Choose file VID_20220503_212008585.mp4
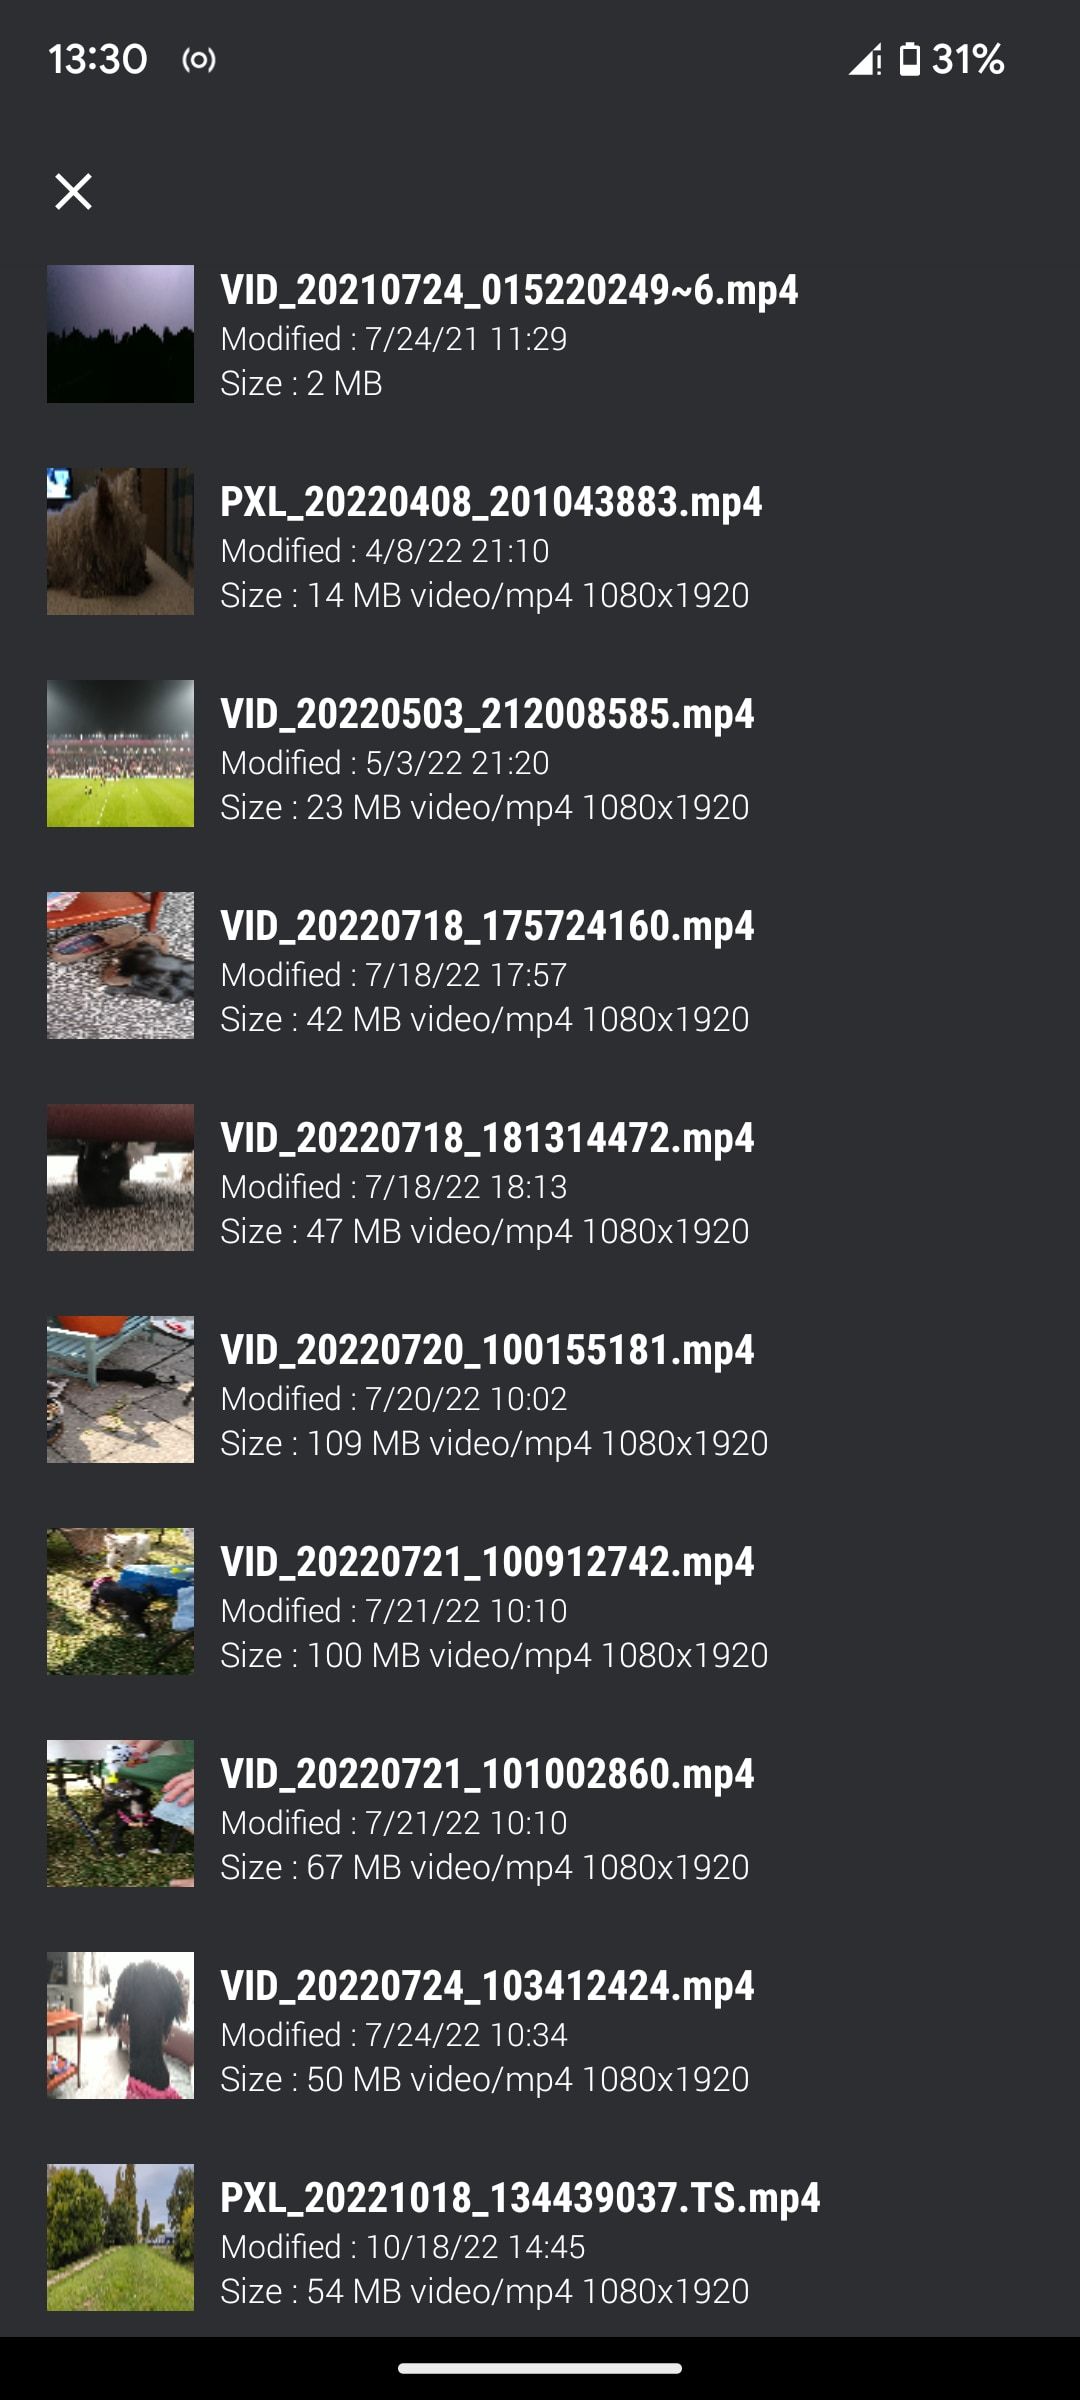 pos(487,714)
